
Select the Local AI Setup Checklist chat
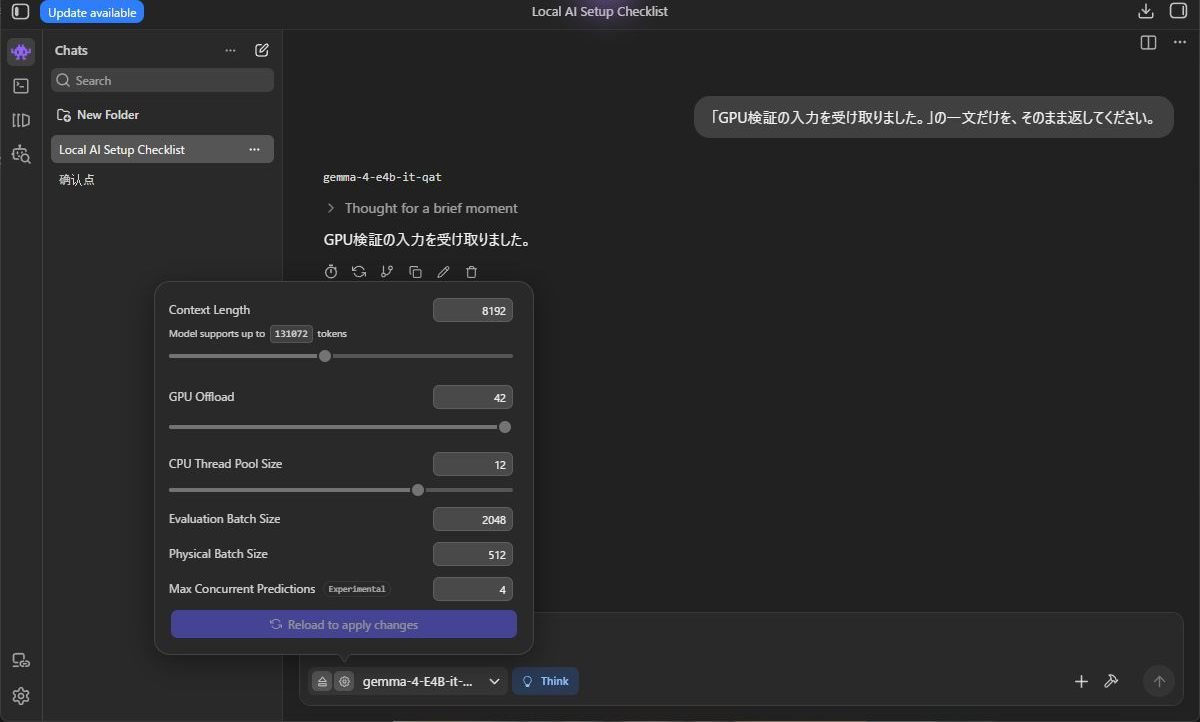pos(162,149)
